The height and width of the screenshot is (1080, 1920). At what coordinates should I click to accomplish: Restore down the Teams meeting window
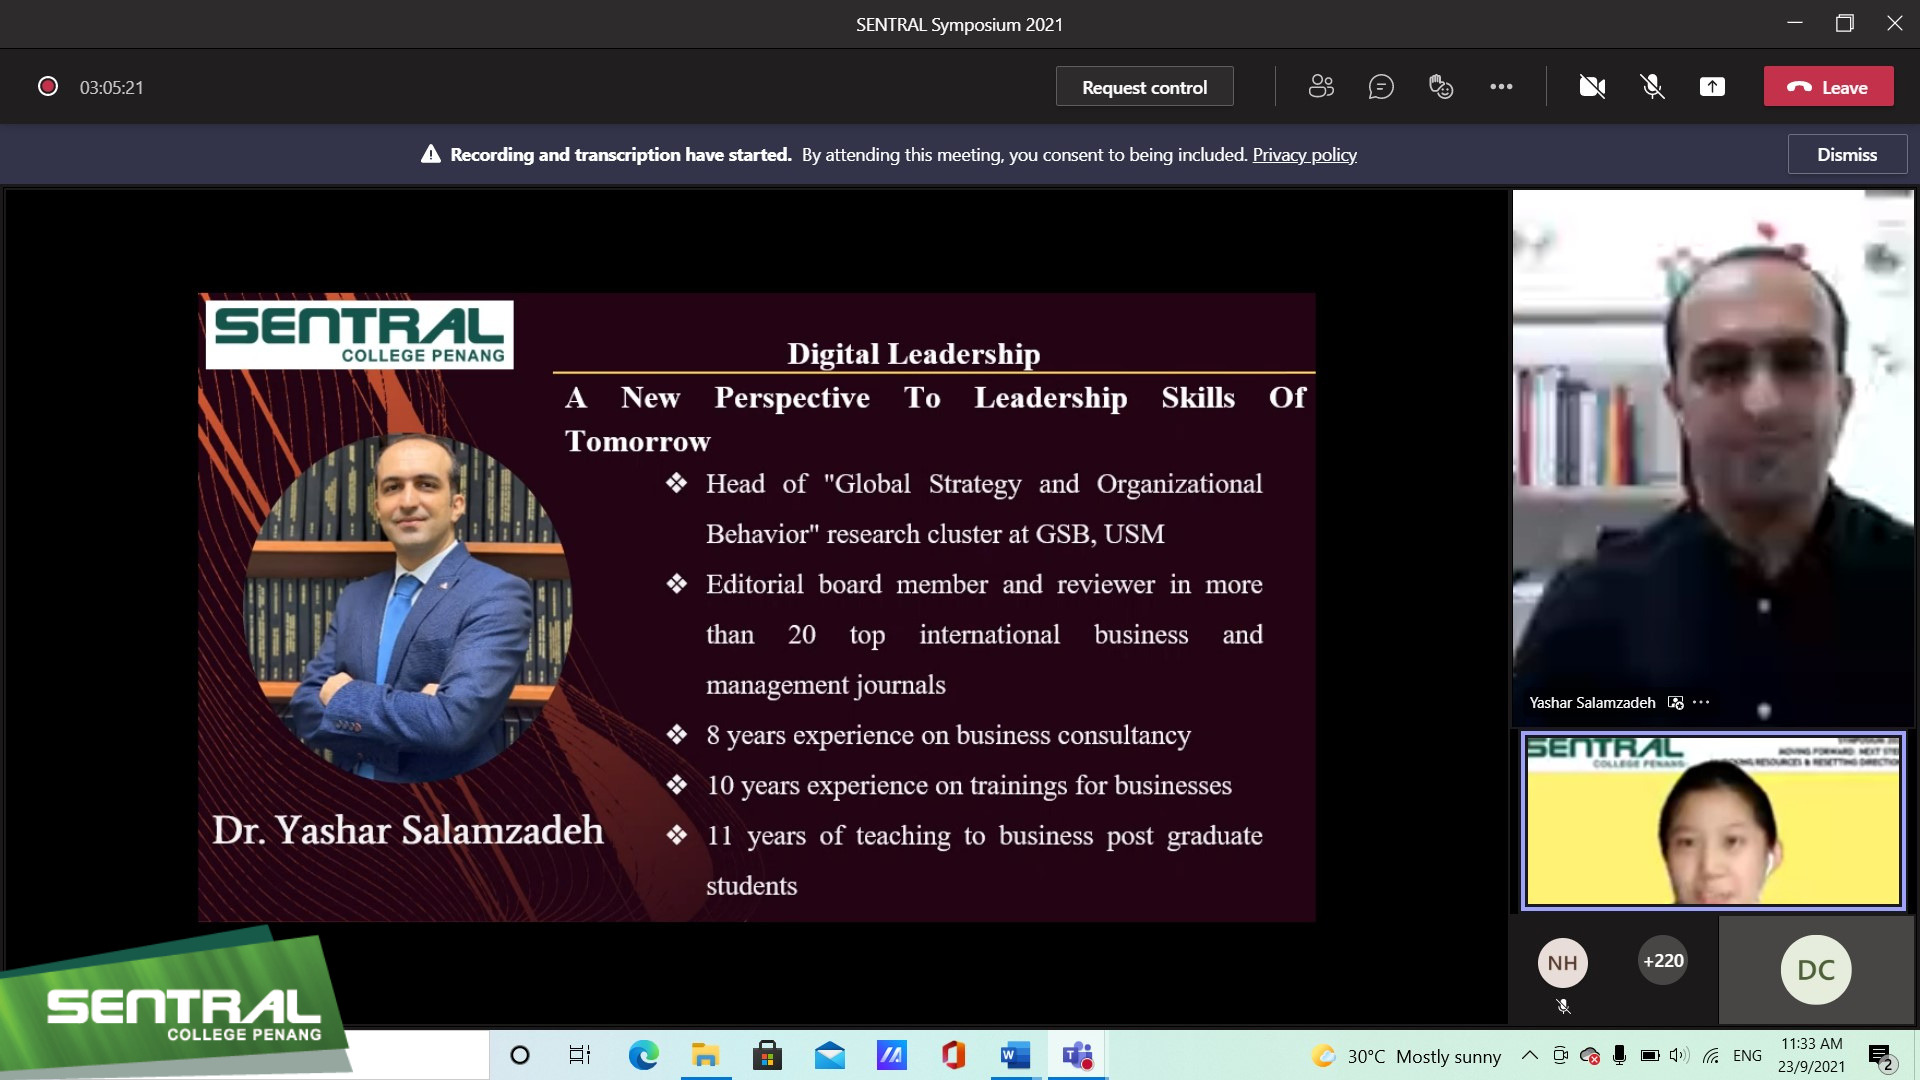pyautogui.click(x=1845, y=23)
